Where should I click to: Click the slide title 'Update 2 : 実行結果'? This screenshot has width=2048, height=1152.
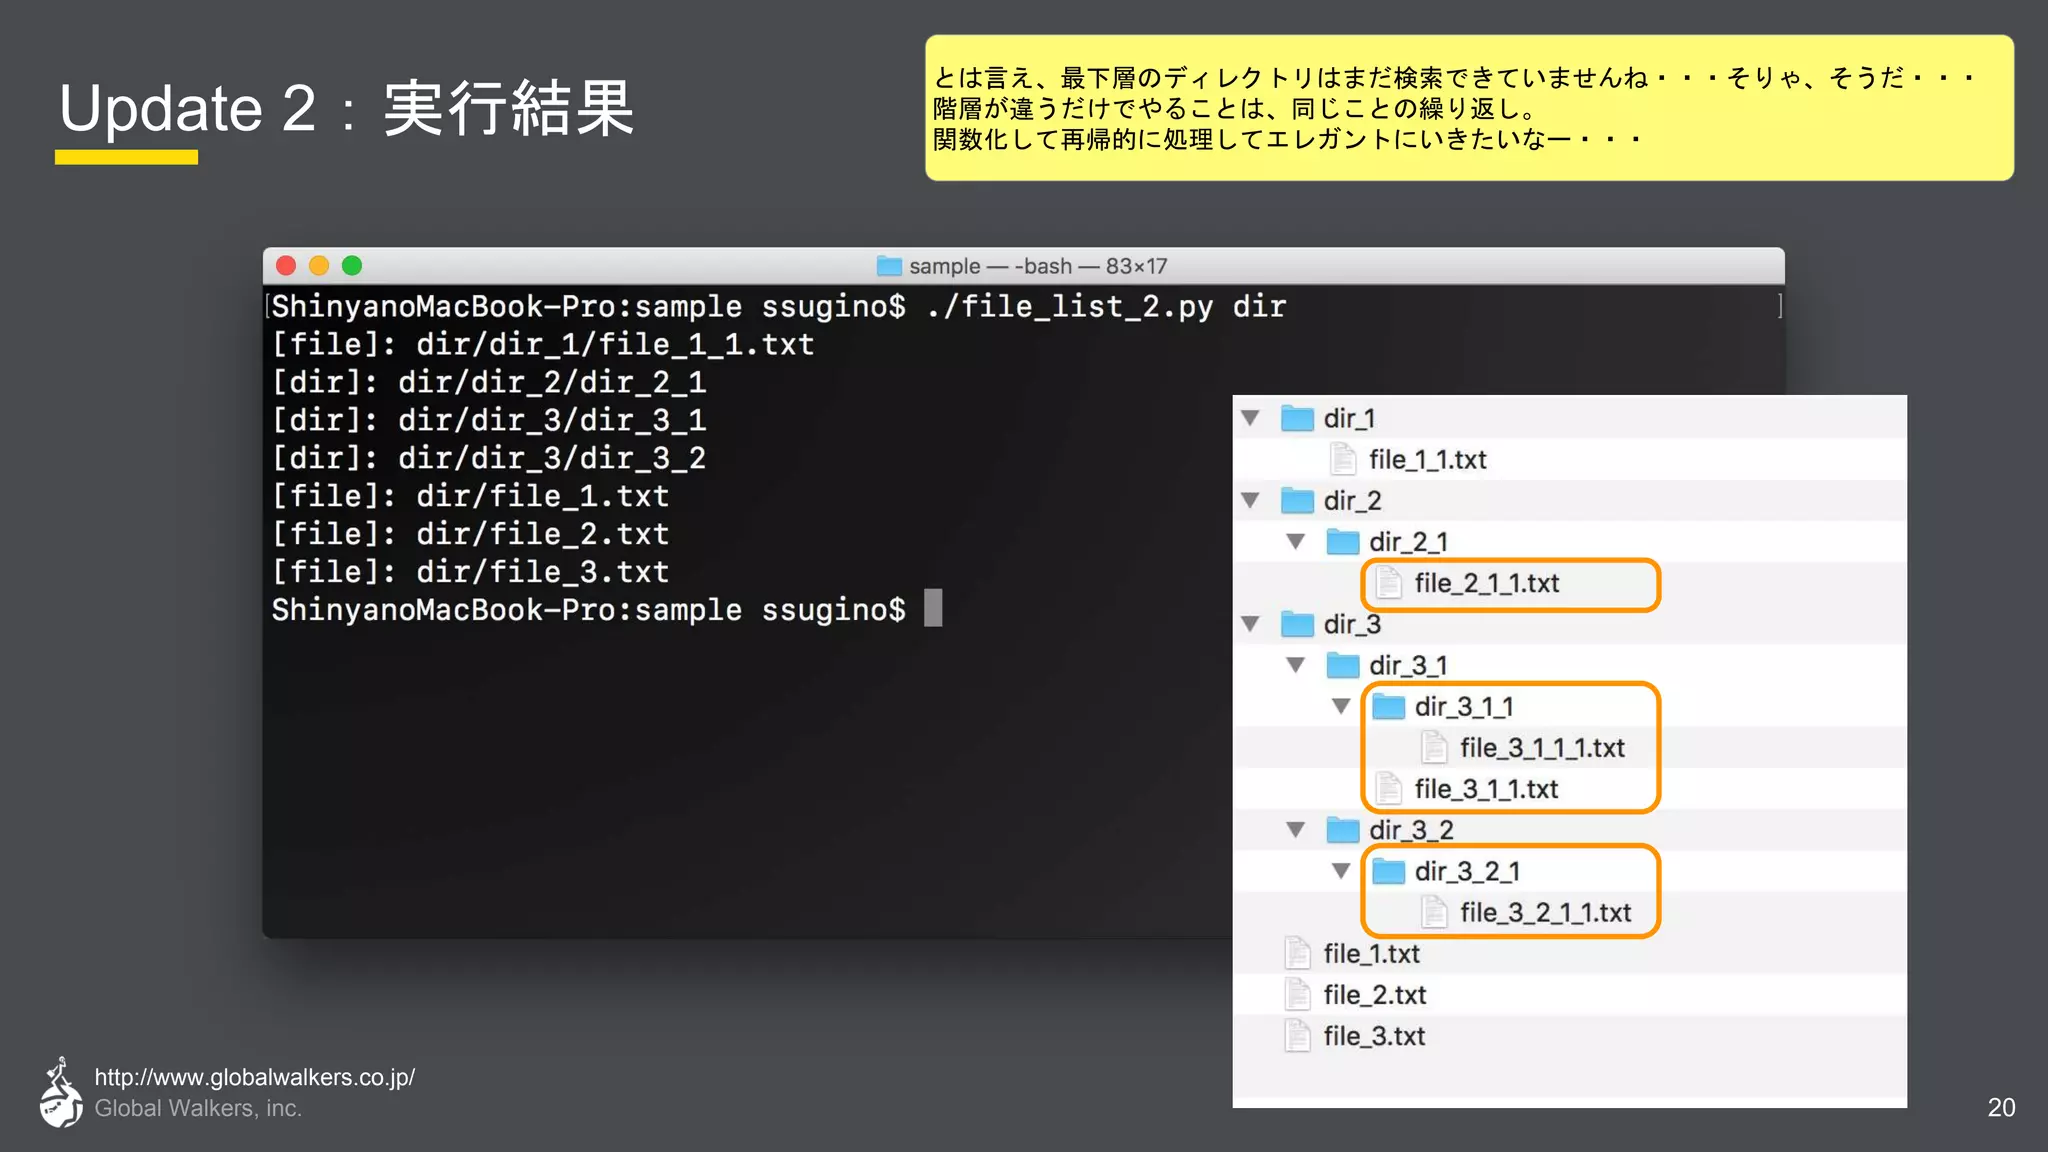tap(346, 108)
